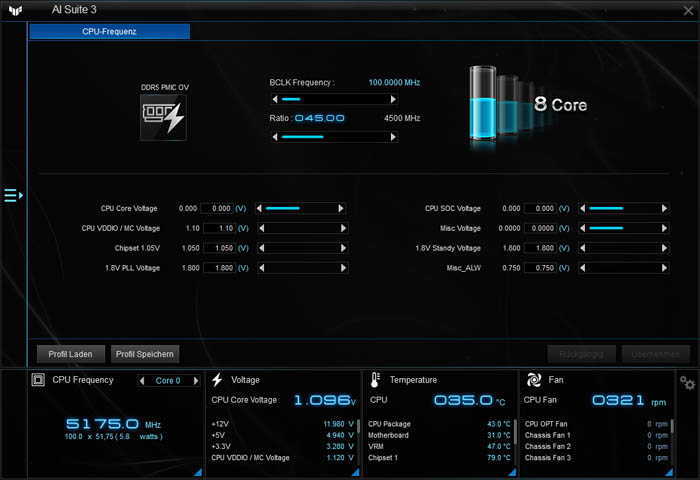The height and width of the screenshot is (480, 700).
Task: Select next core right of Core 0
Action: [x=196, y=380]
